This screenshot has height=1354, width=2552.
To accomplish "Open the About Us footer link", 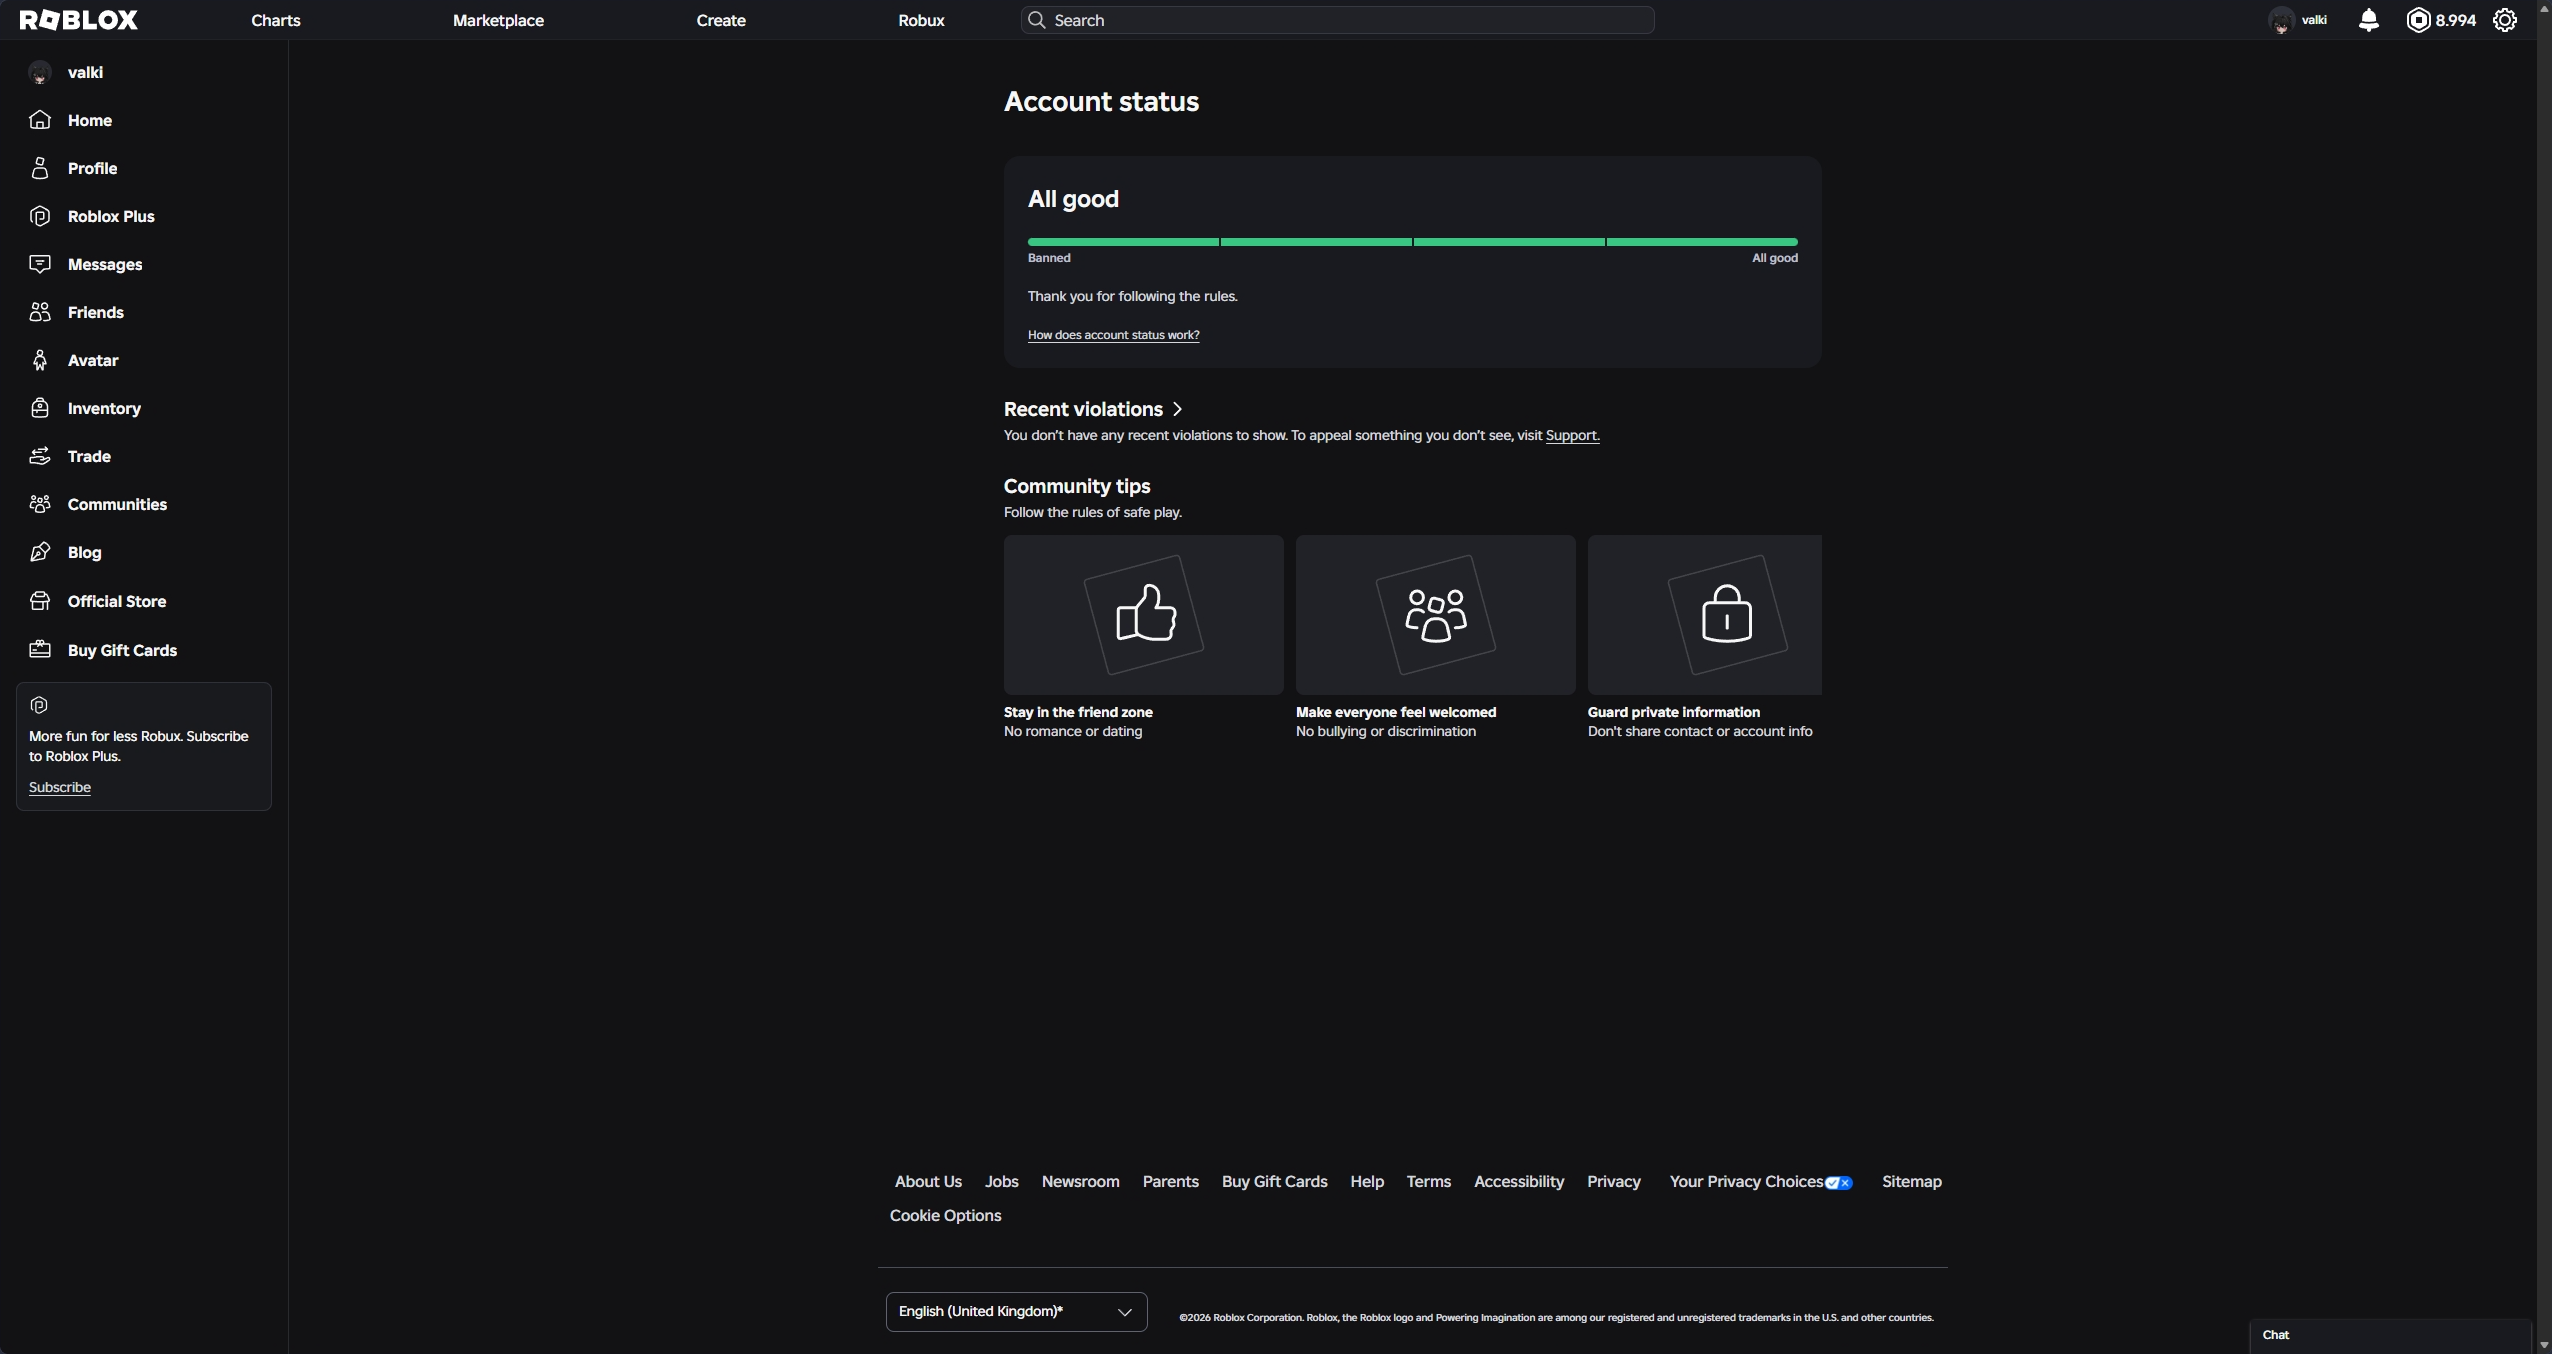I will pos(928,1182).
